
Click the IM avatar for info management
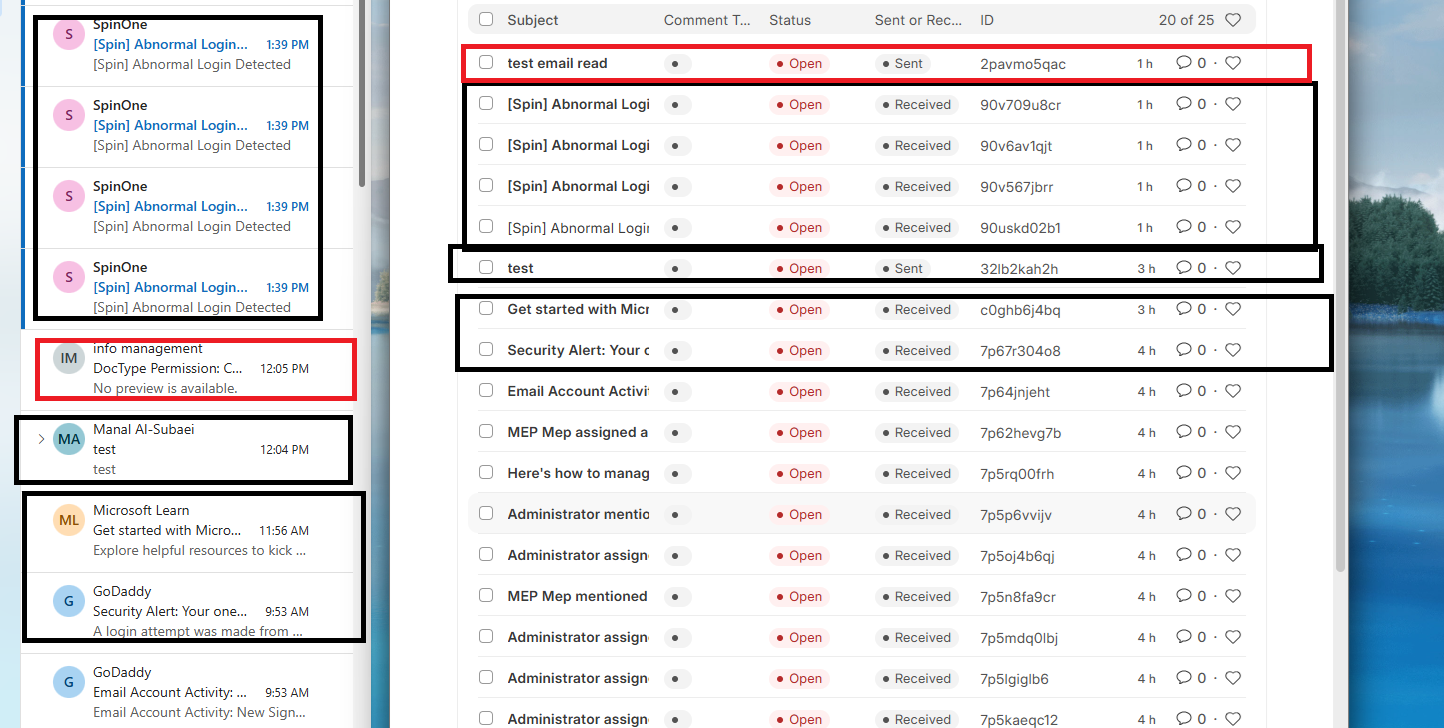(x=69, y=358)
